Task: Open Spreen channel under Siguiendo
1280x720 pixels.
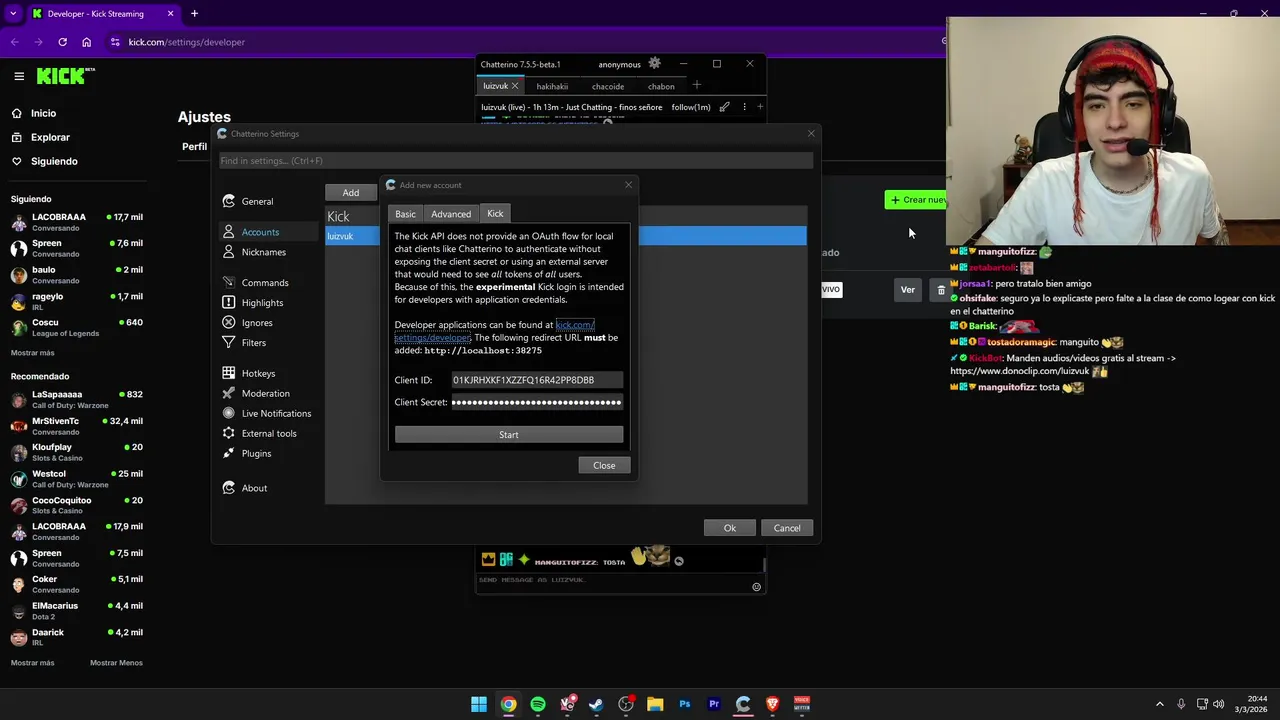Action: [77, 248]
